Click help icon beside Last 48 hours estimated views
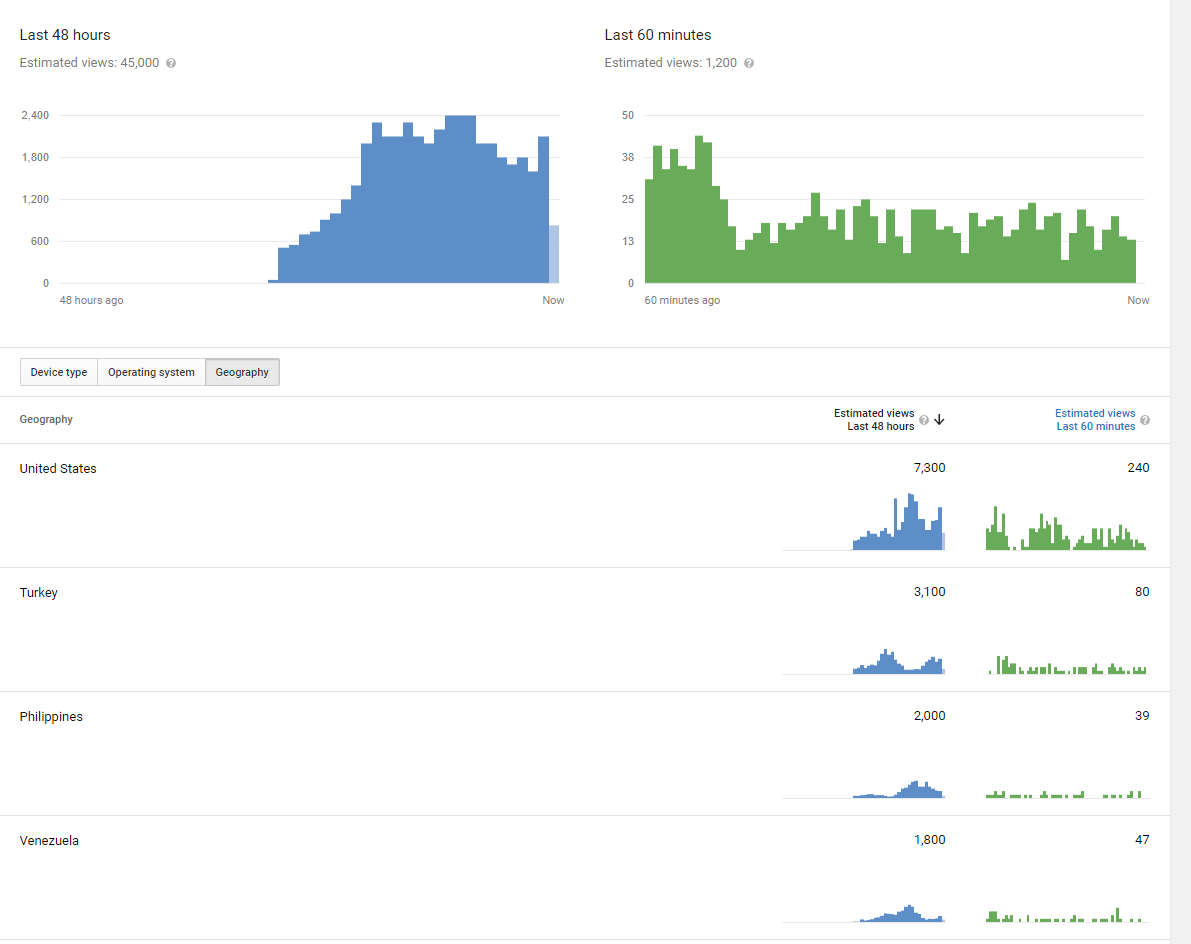 [171, 63]
